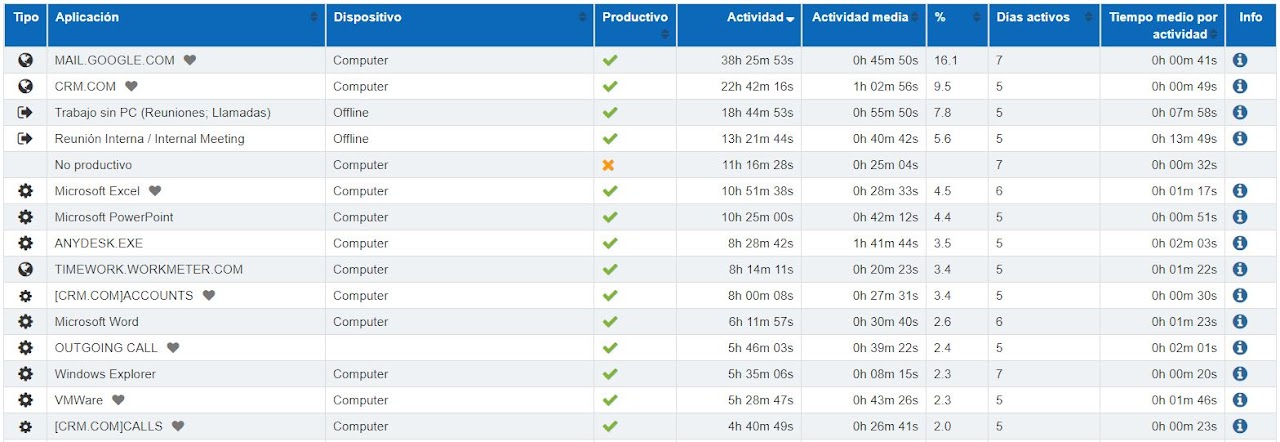Sort table by Aplicación column
Viewport: 1280px width, 442px height.
(87, 17)
